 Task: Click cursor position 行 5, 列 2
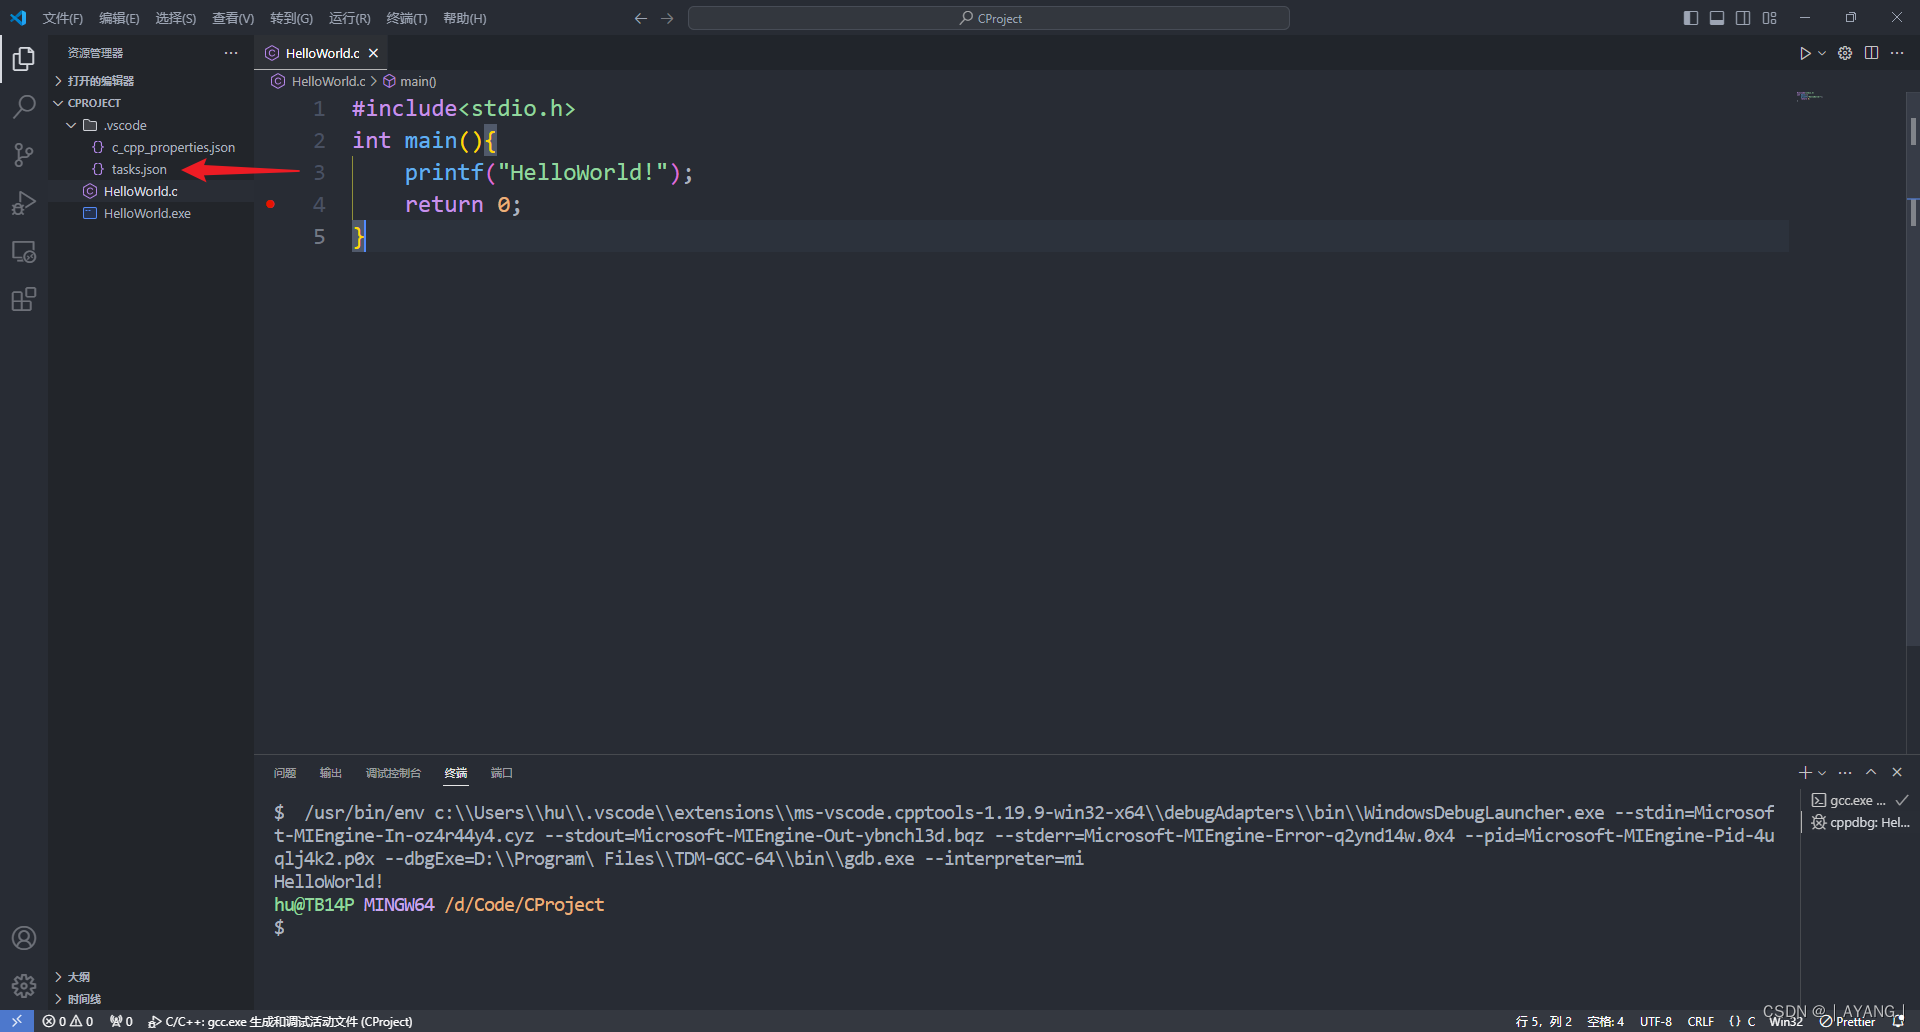point(1543,1021)
